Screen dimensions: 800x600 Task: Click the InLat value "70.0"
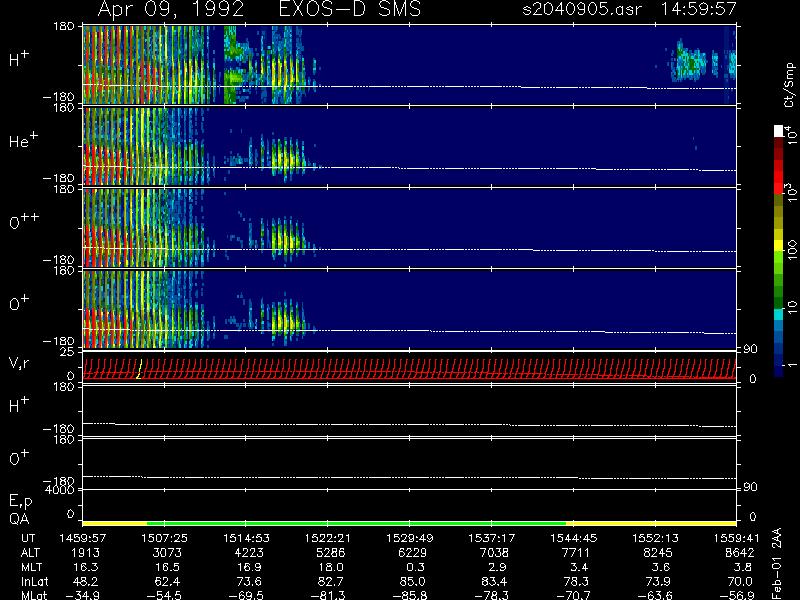pyautogui.click(x=742, y=581)
